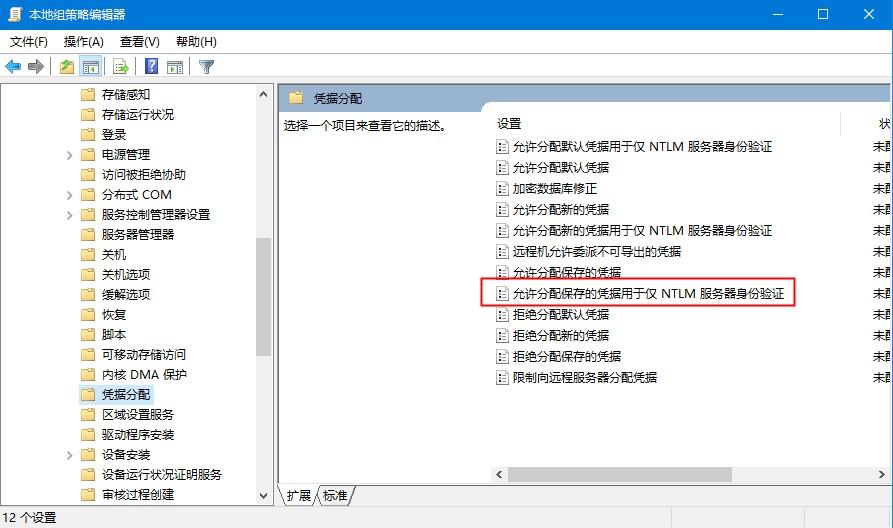This screenshot has width=893, height=528.
Task: Select the 加密数据库修正 policy setting
Action: (555, 189)
